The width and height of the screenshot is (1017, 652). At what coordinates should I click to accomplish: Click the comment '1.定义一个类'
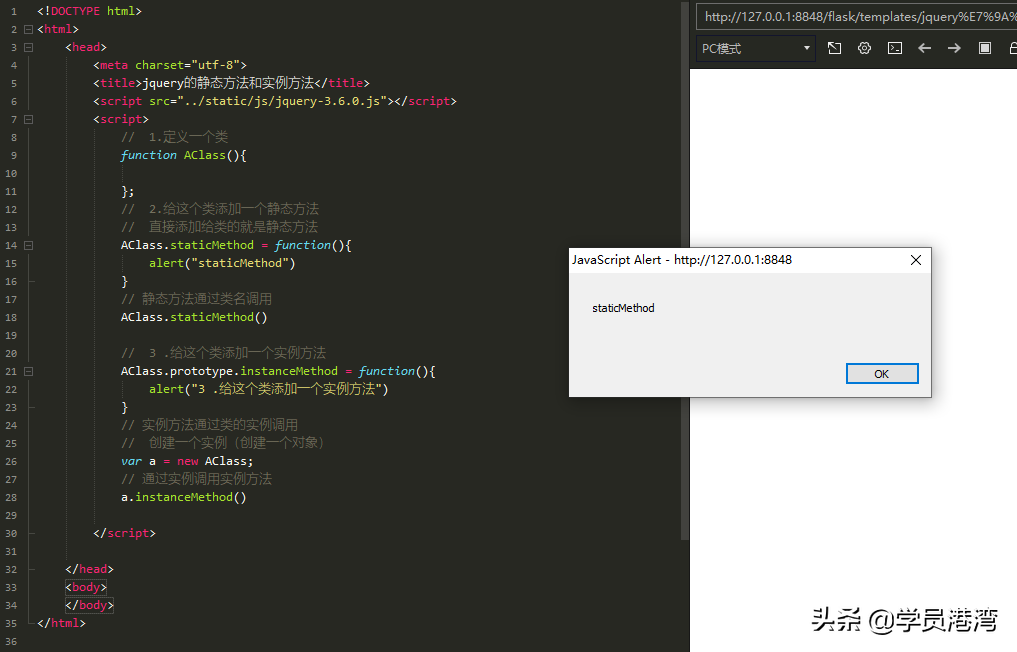[174, 137]
